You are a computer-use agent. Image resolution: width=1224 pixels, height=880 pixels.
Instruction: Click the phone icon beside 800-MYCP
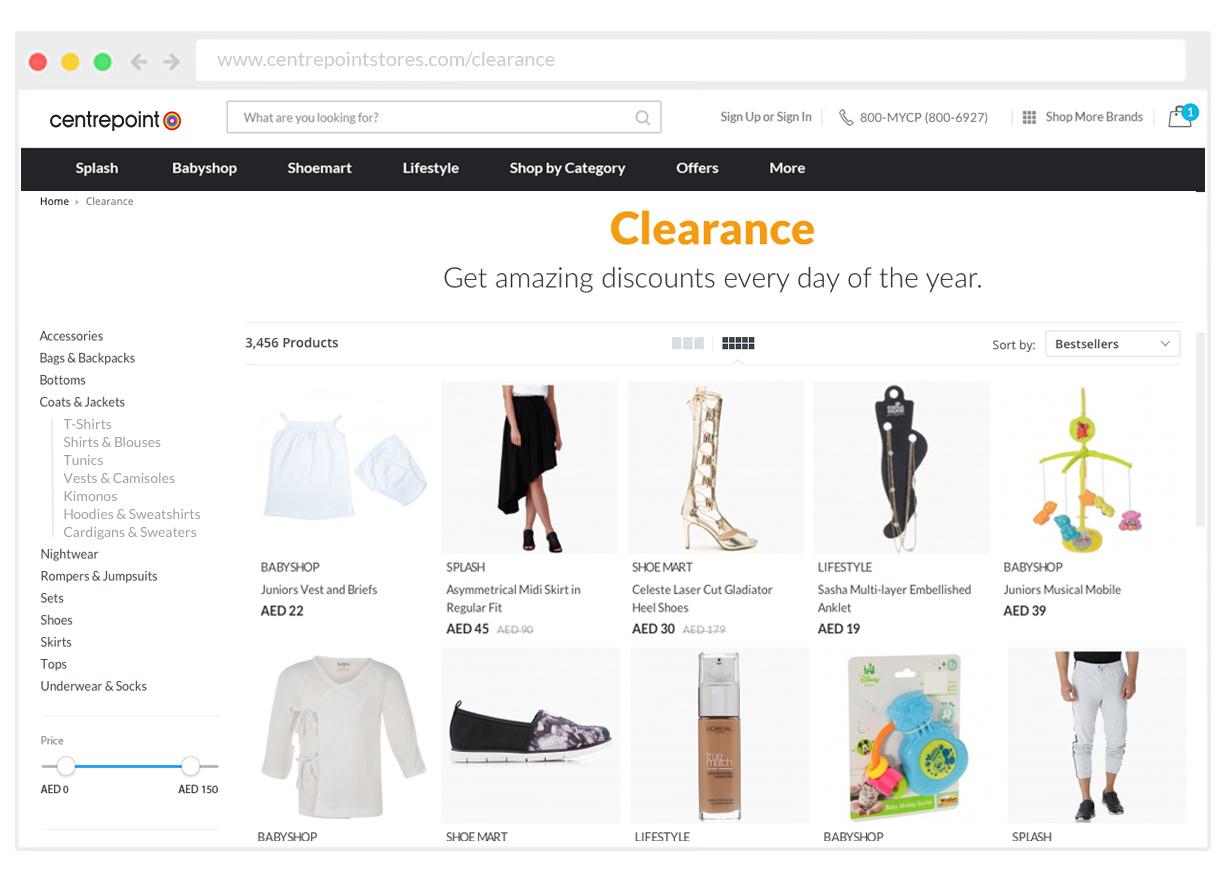tap(846, 117)
